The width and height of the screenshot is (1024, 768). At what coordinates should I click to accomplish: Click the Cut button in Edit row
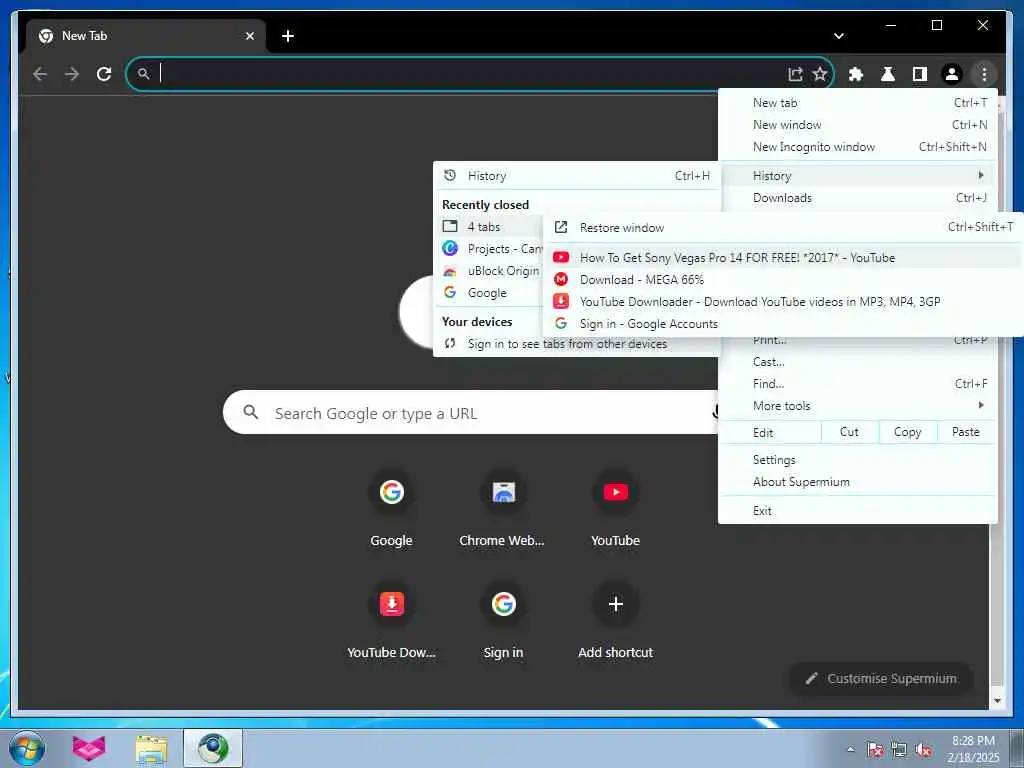pos(849,432)
